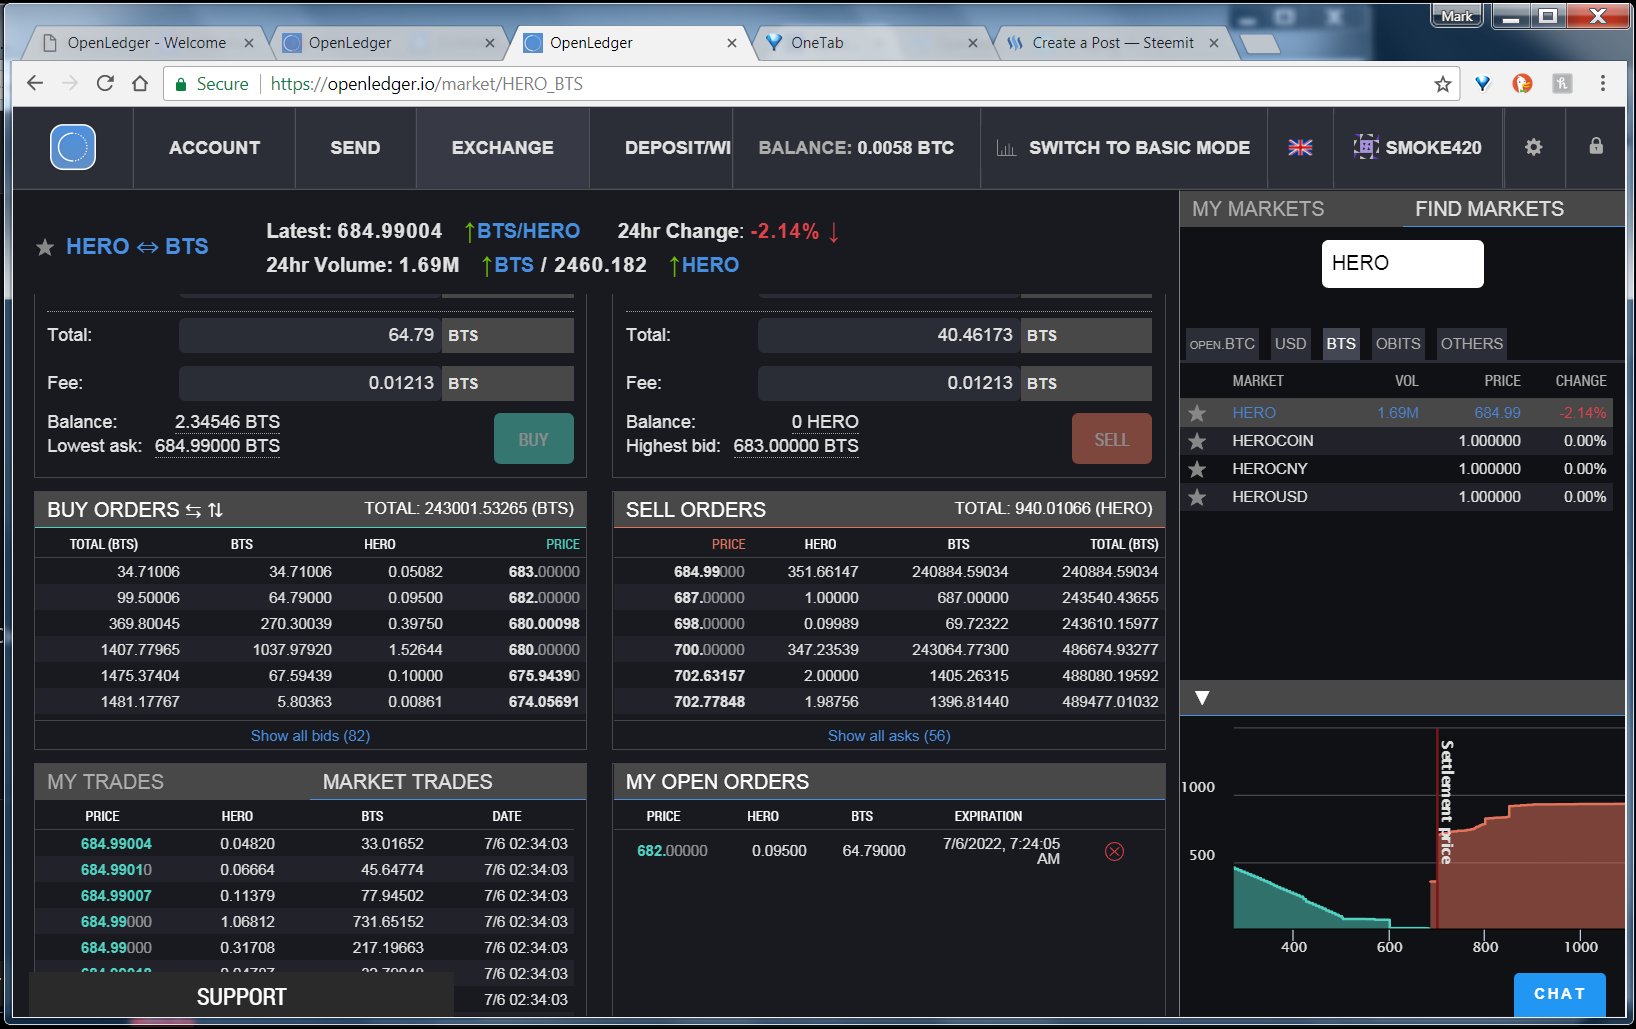The height and width of the screenshot is (1029, 1636).
Task: Click lowest ask 684.99000 BTS link
Action: 217,446
